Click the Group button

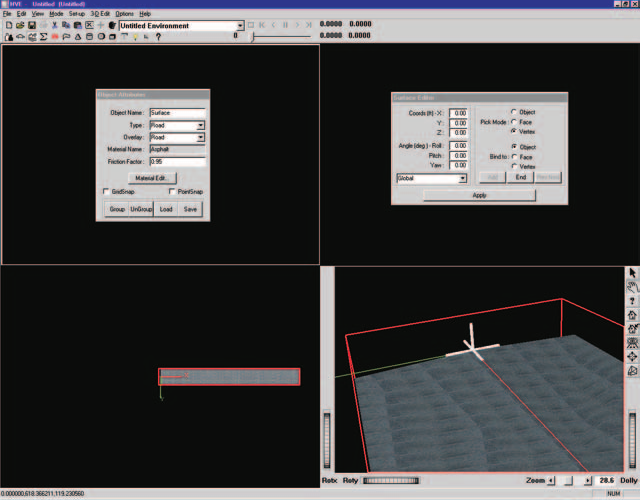(x=117, y=209)
